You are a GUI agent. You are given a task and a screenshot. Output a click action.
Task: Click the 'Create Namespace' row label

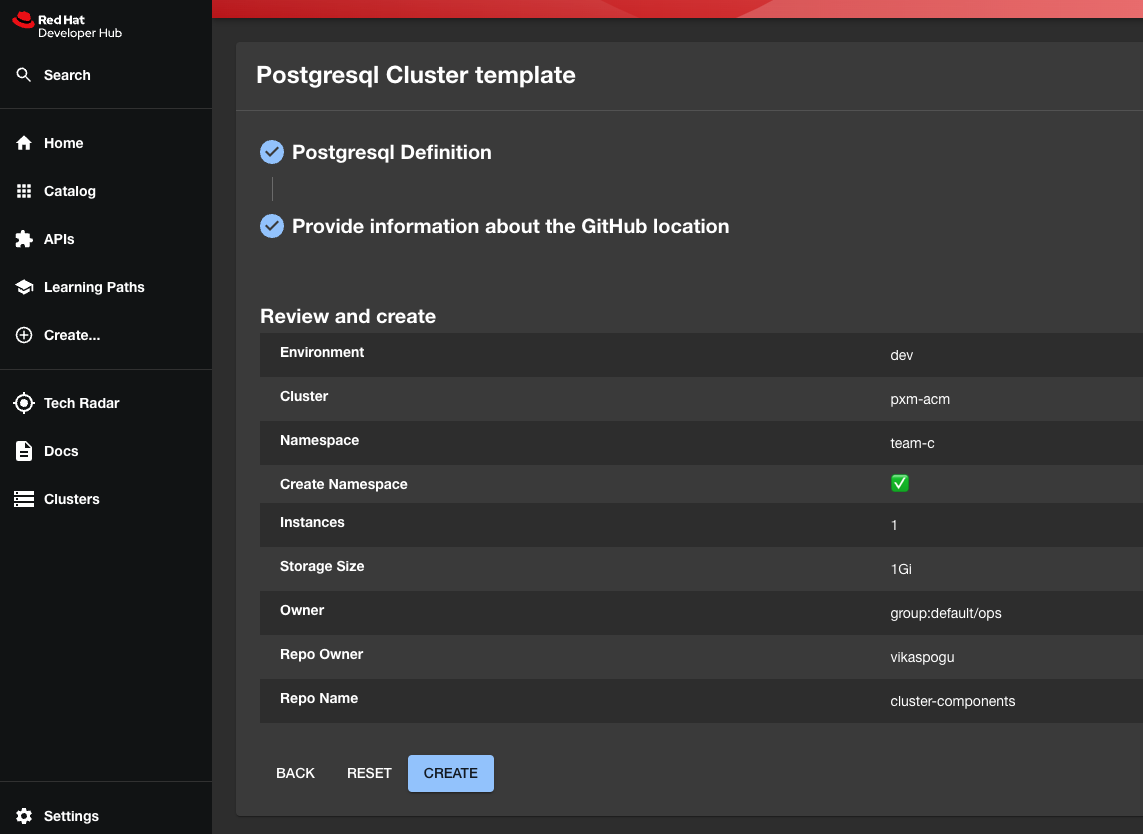343,484
